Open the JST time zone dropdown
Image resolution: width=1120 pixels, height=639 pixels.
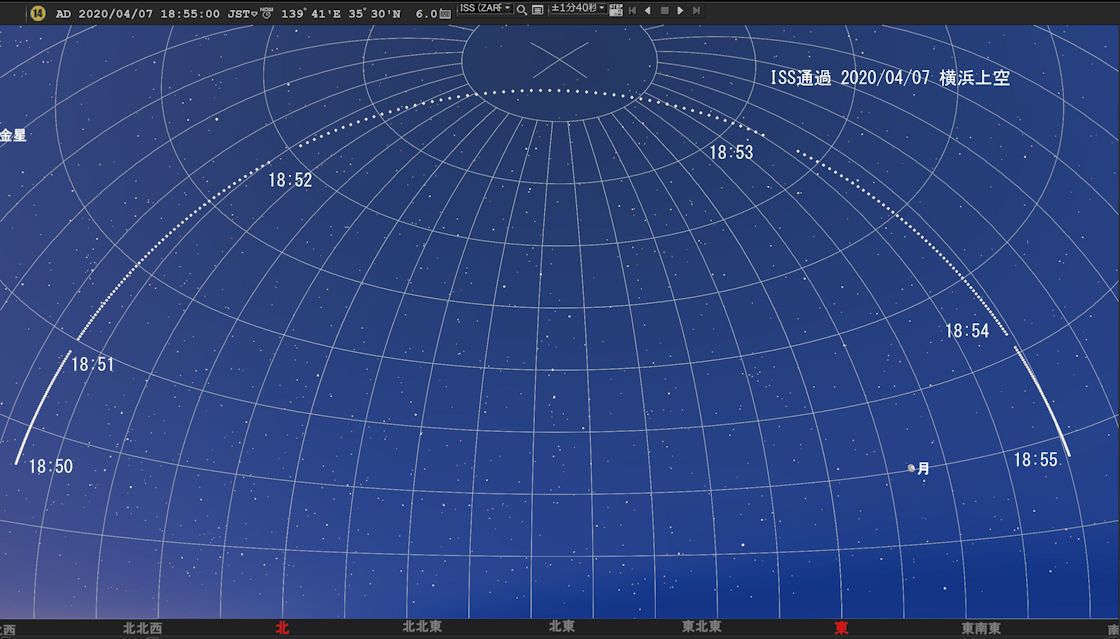point(242,13)
